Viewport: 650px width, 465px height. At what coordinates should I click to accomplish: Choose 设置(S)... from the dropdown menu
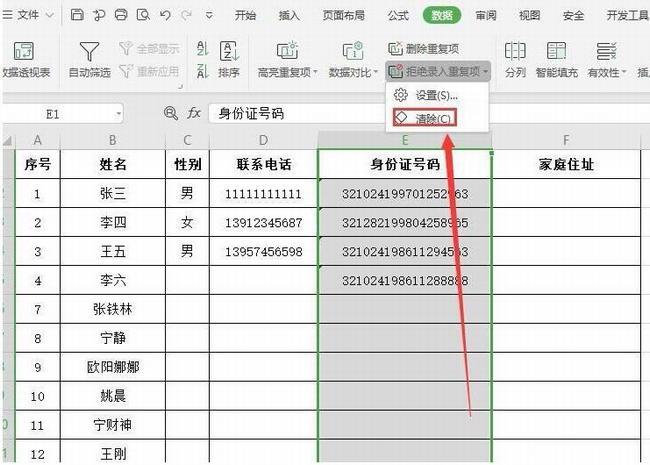point(437,95)
